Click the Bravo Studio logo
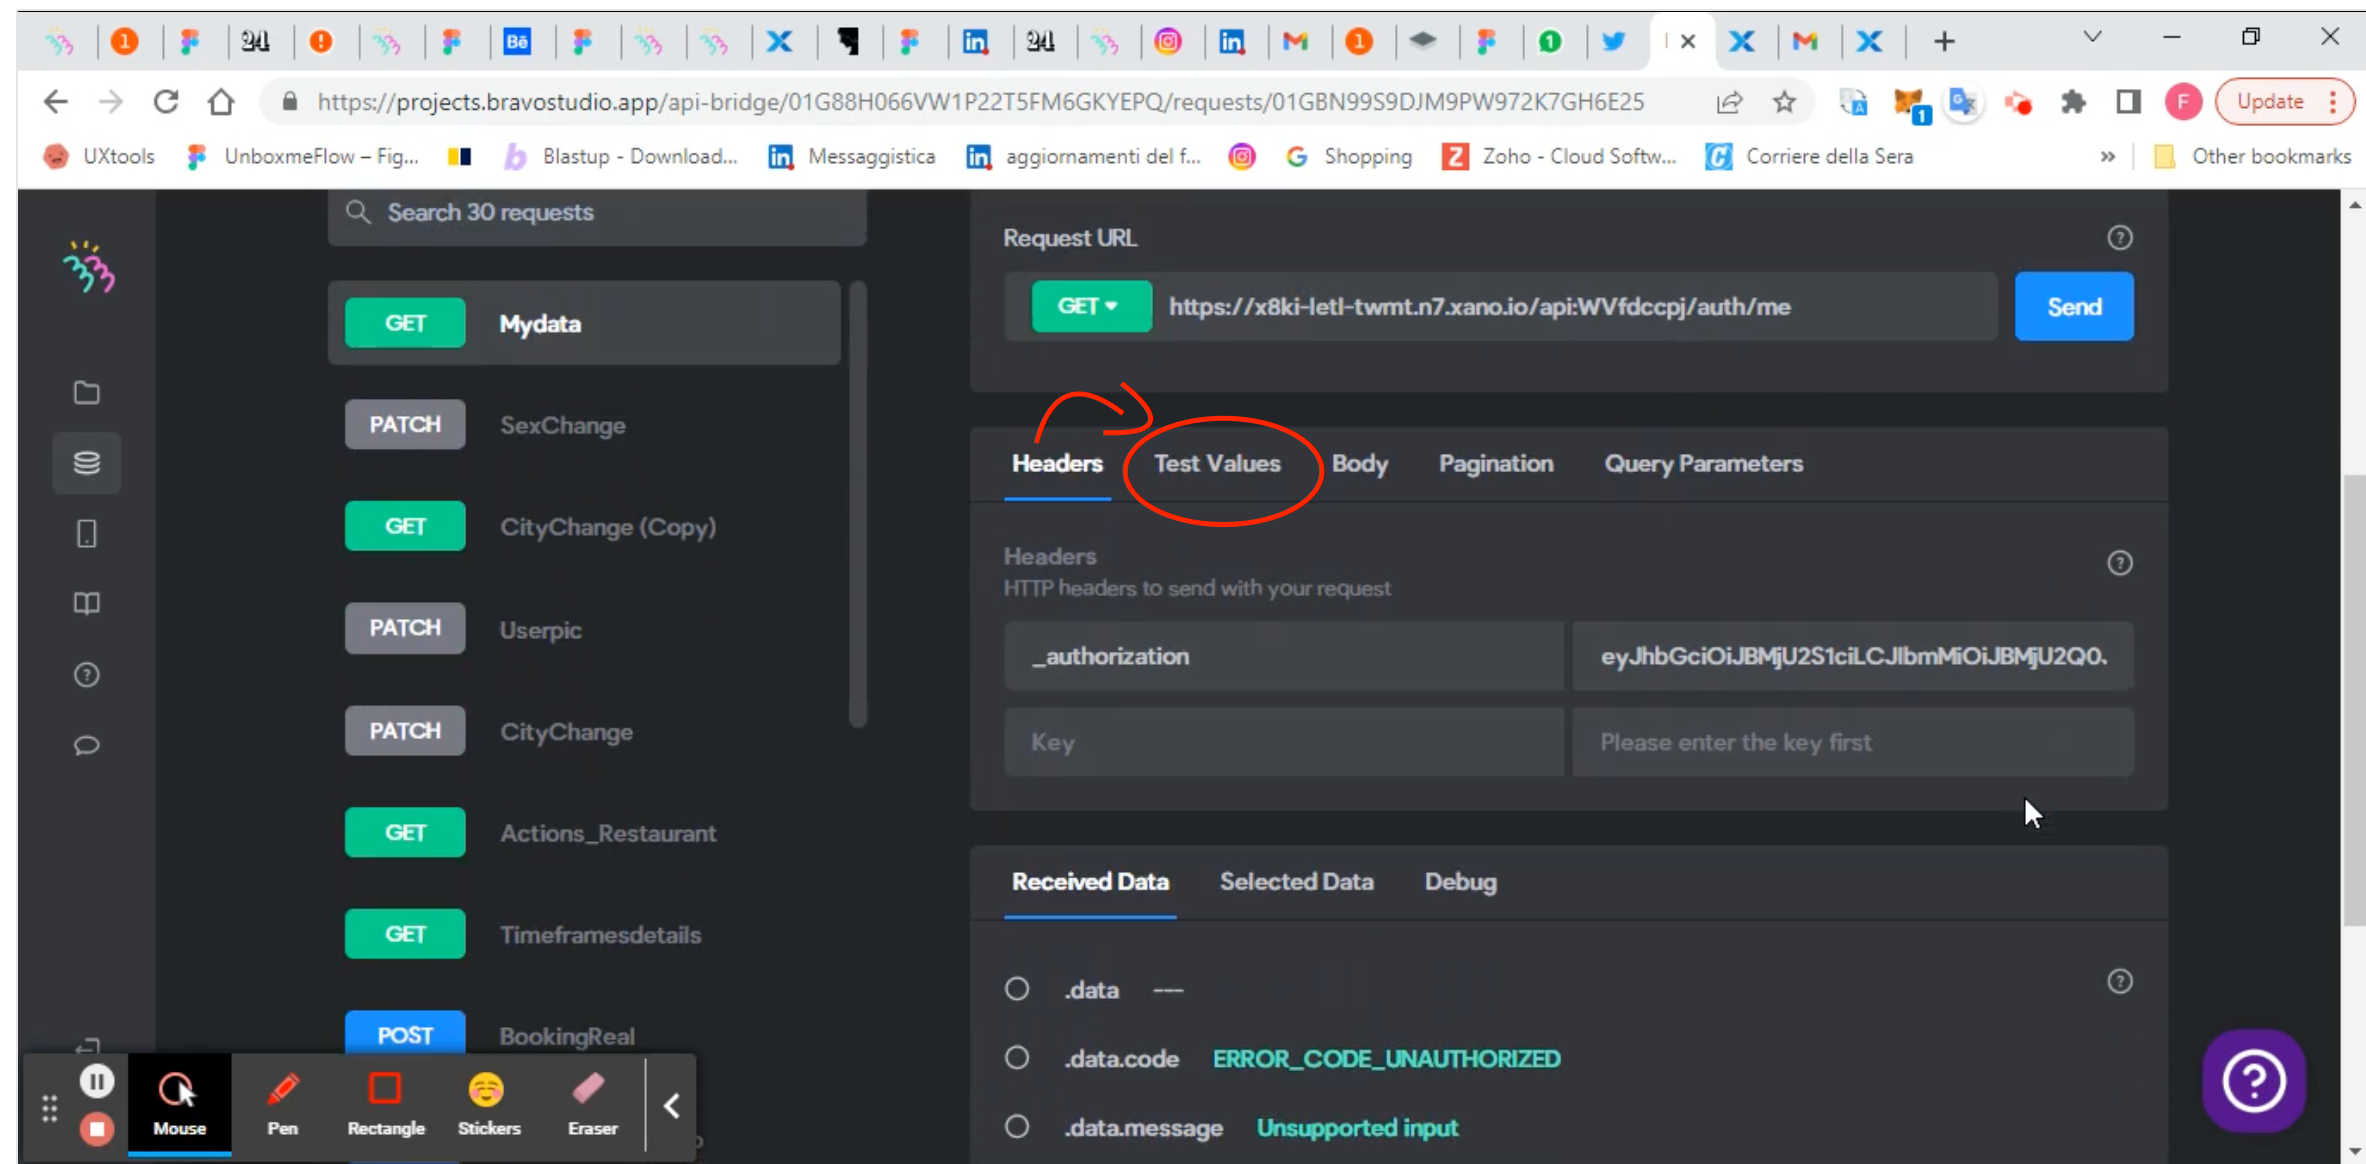The height and width of the screenshot is (1164, 2366). [x=89, y=267]
